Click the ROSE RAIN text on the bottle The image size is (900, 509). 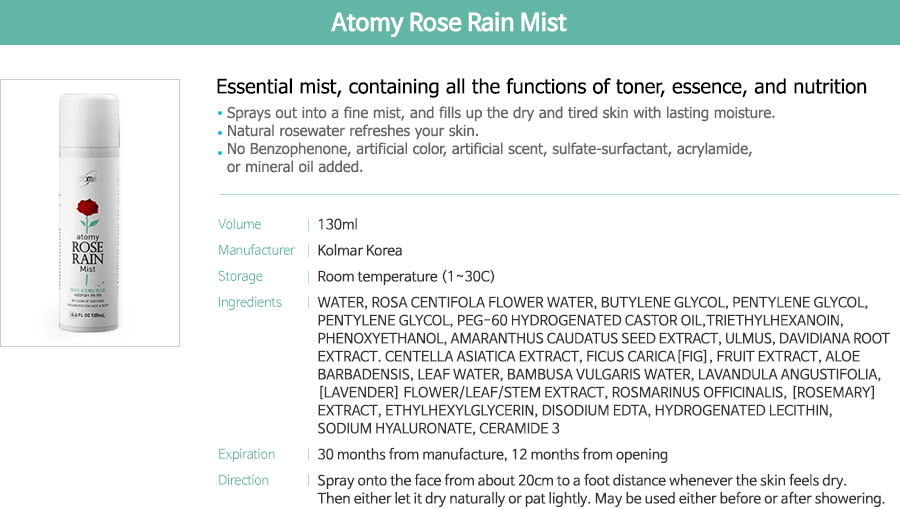pyautogui.click(x=88, y=252)
